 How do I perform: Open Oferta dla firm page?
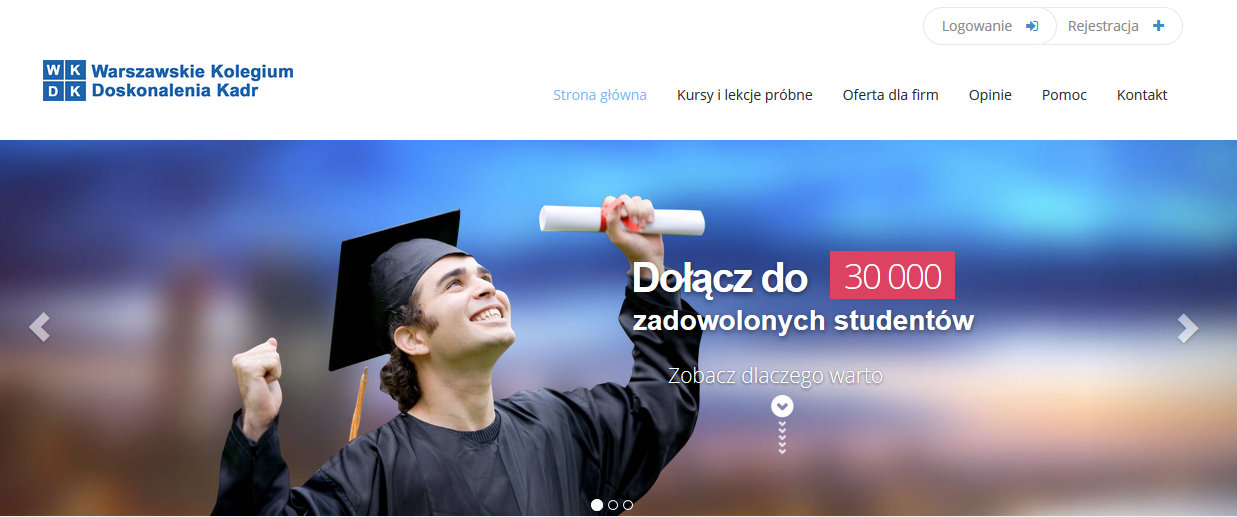click(x=890, y=95)
